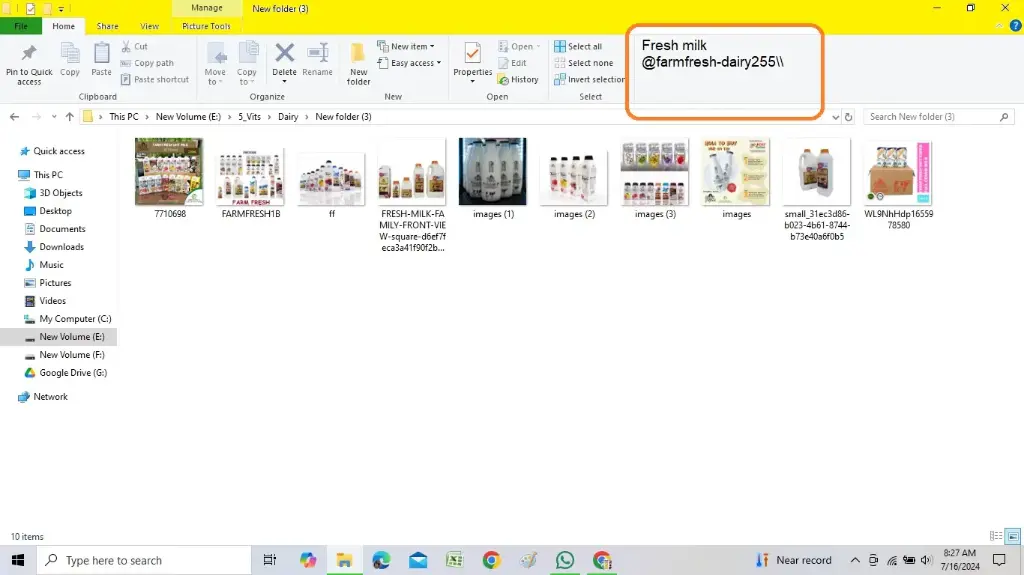Open Excel from the taskbar
The width and height of the screenshot is (1024, 575).
tap(455, 560)
